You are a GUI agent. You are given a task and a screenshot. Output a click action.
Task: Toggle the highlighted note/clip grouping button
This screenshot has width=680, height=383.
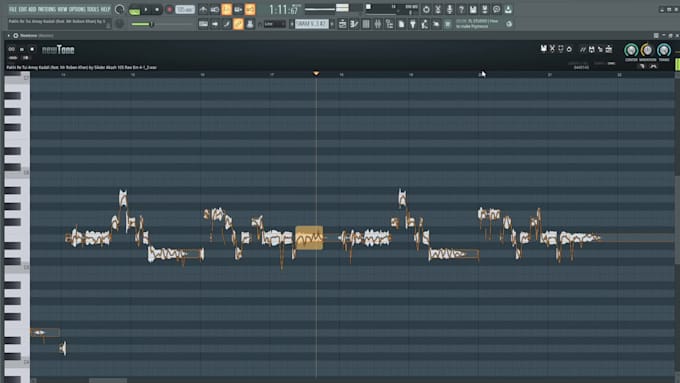(238, 24)
